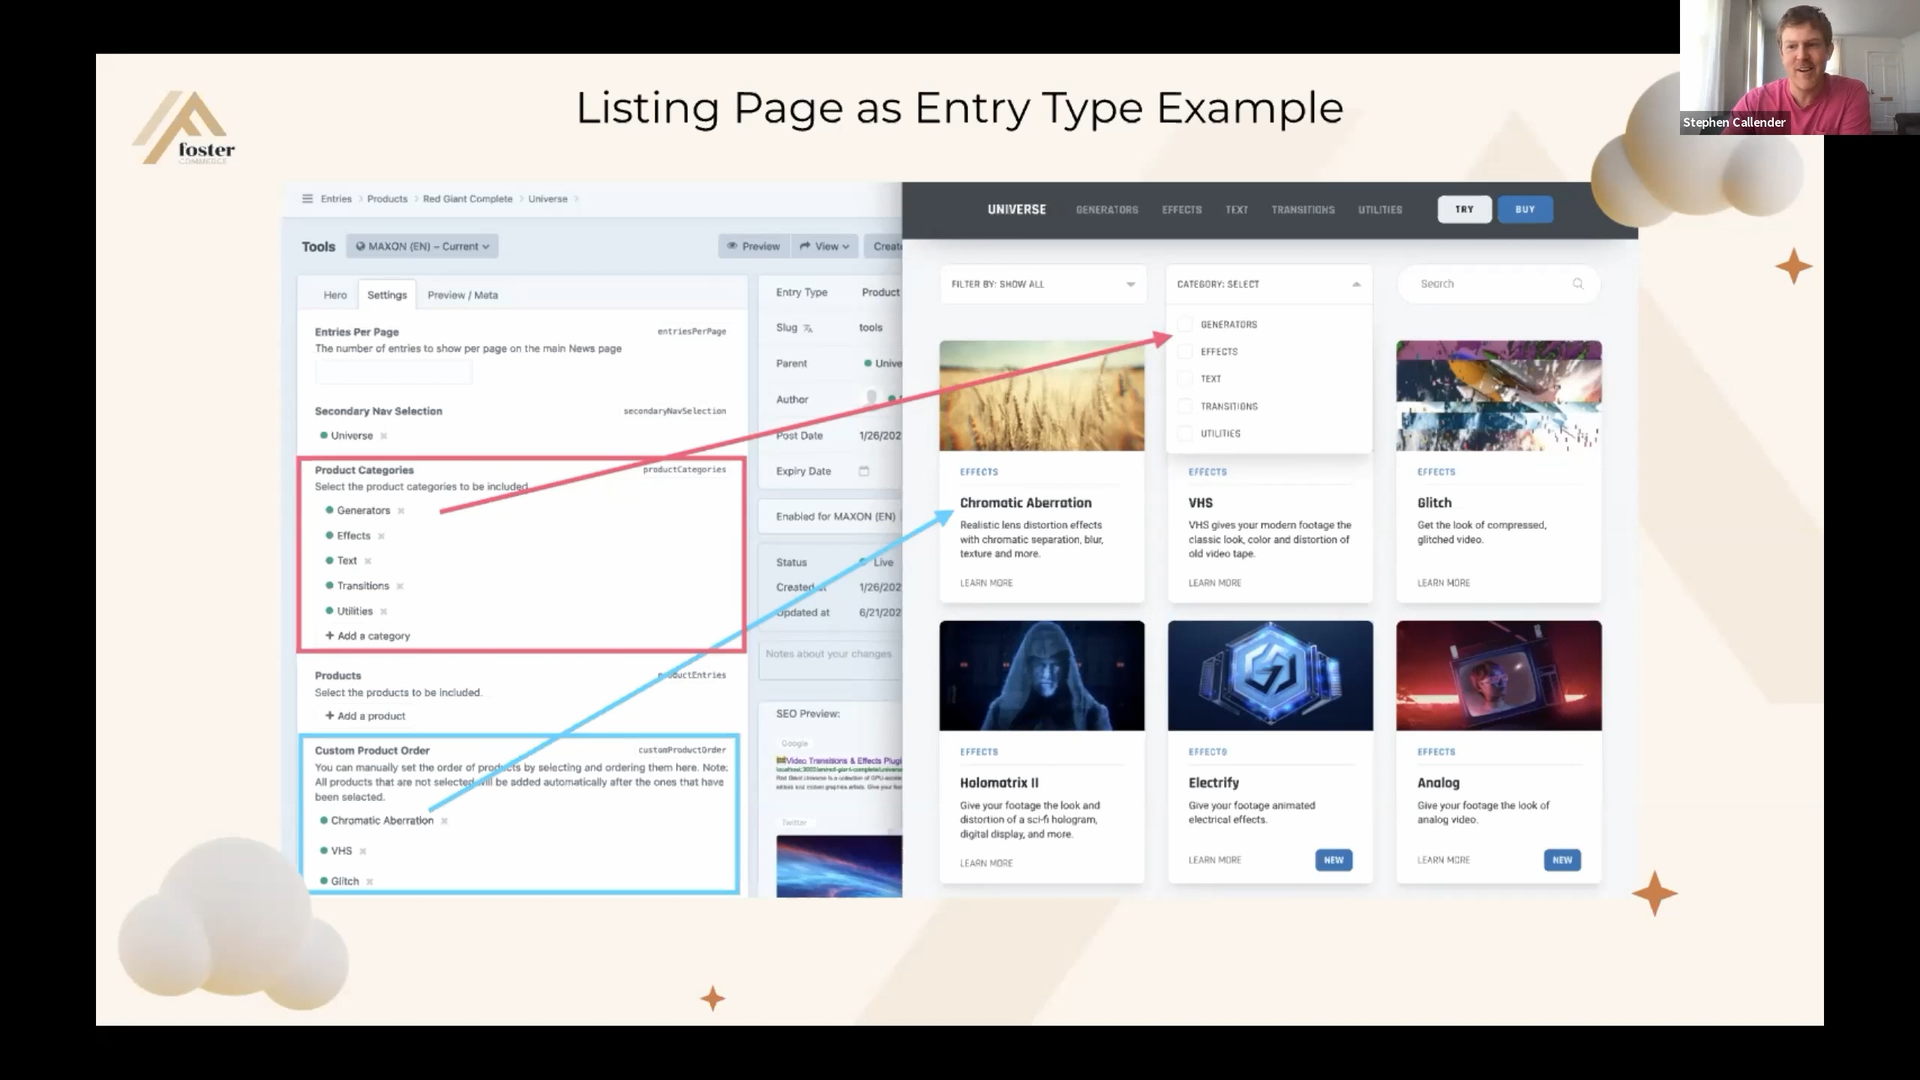The image size is (1920, 1080).
Task: Remove the Utilities category
Action: tap(384, 611)
